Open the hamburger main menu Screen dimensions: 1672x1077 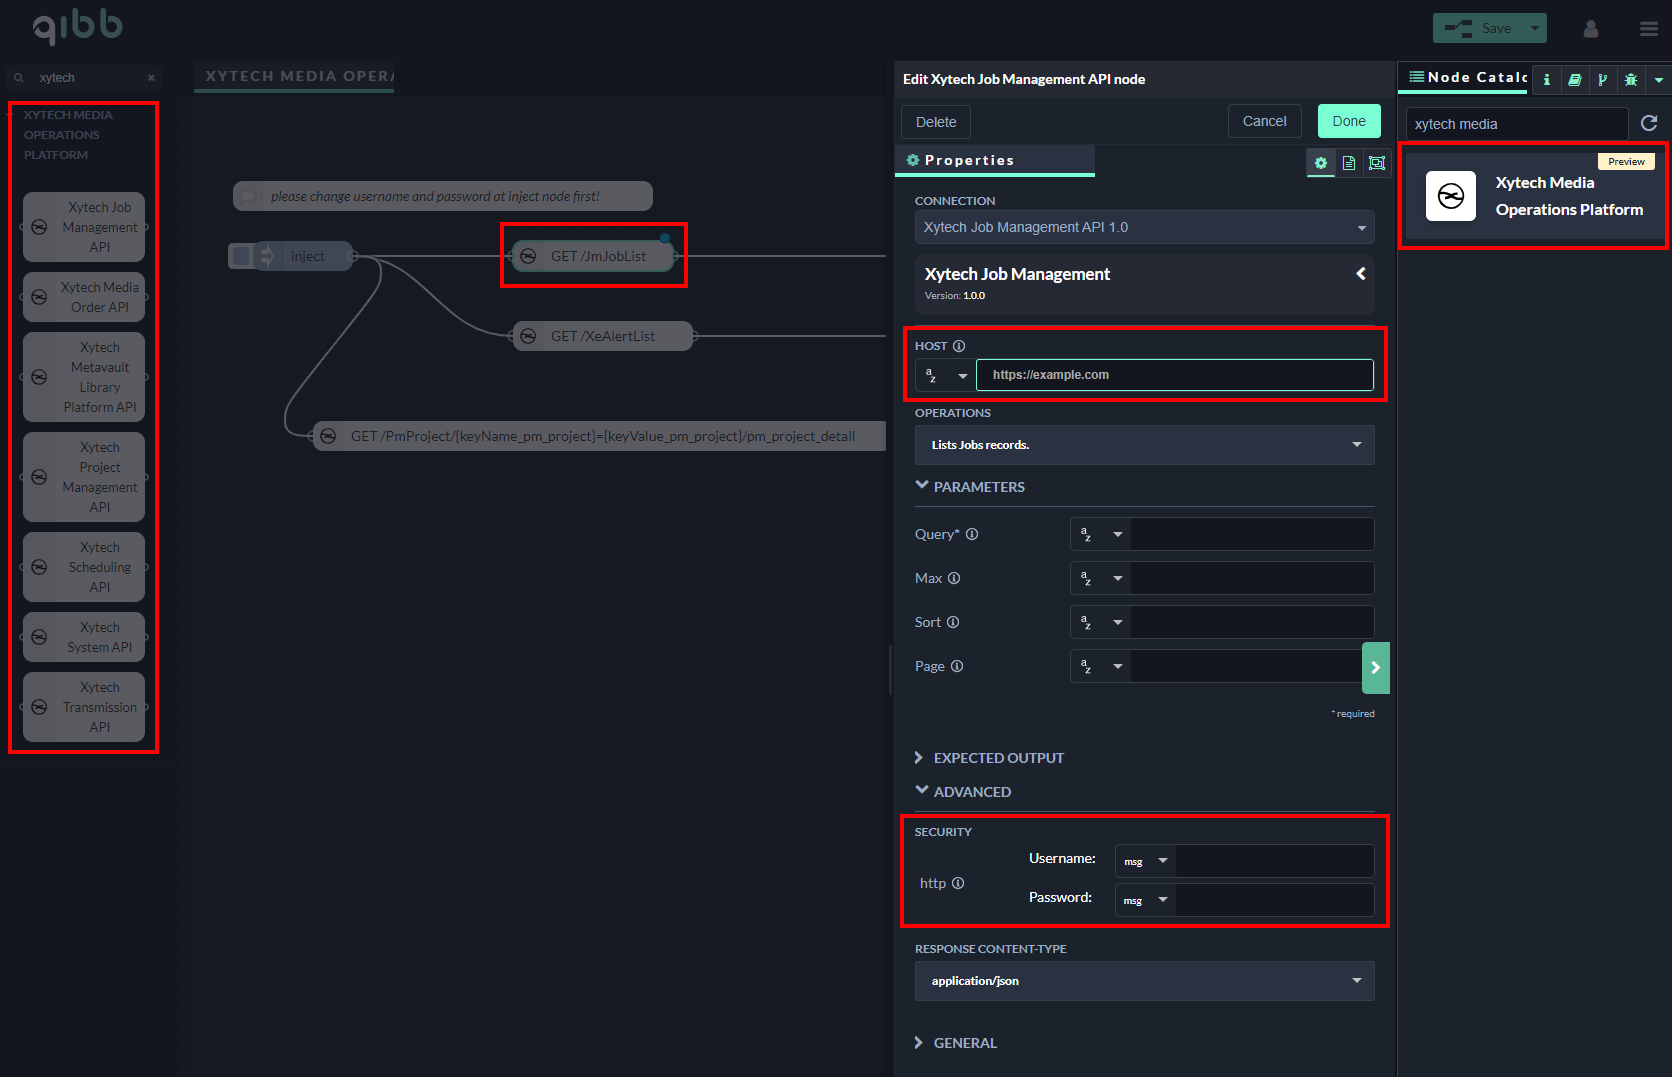pos(1649,29)
